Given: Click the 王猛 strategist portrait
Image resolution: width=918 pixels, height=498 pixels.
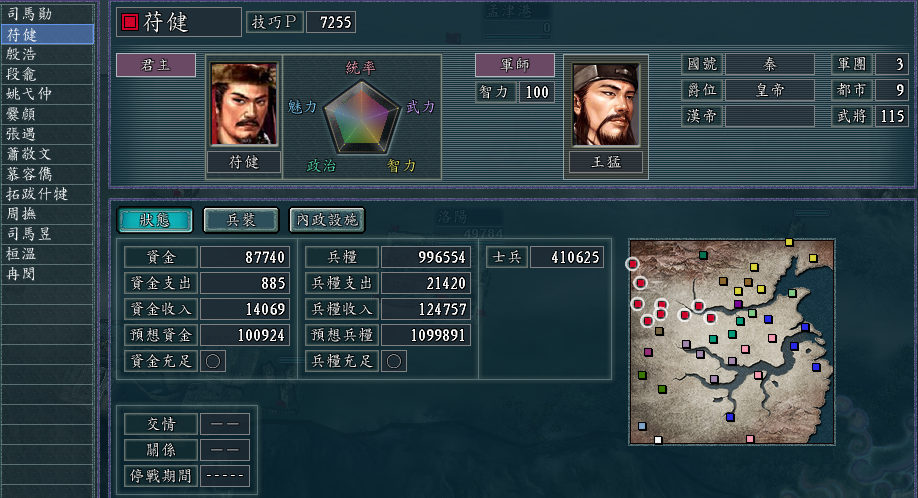Looking at the screenshot, I should [605, 104].
